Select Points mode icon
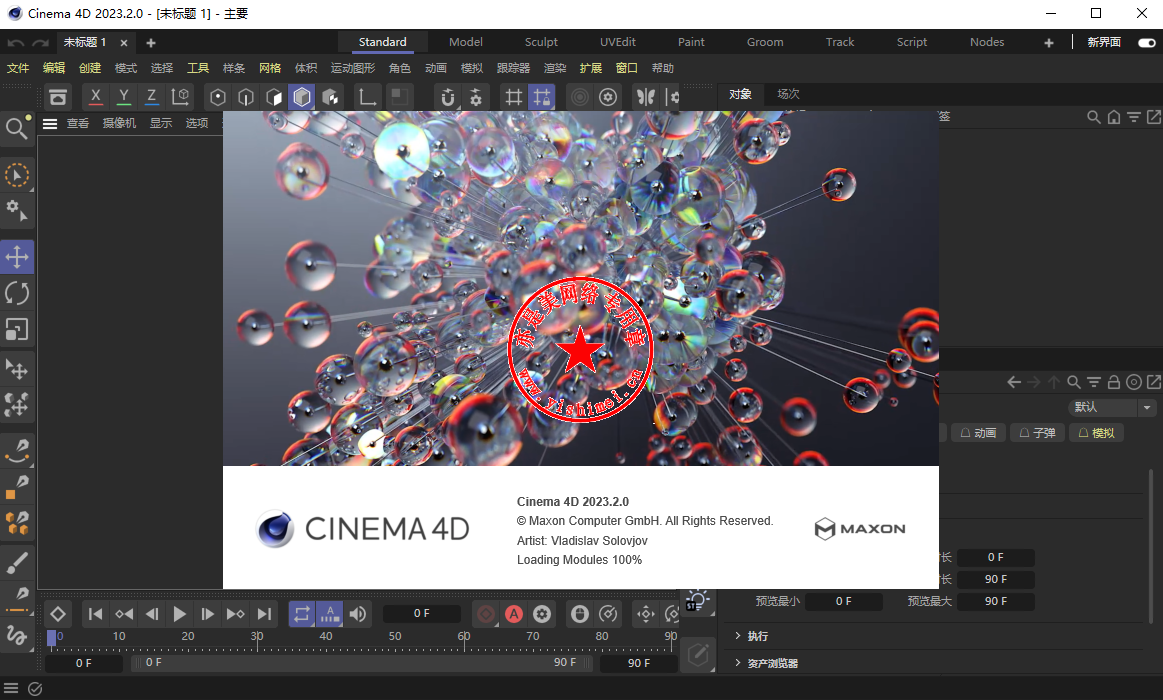 (x=217, y=97)
